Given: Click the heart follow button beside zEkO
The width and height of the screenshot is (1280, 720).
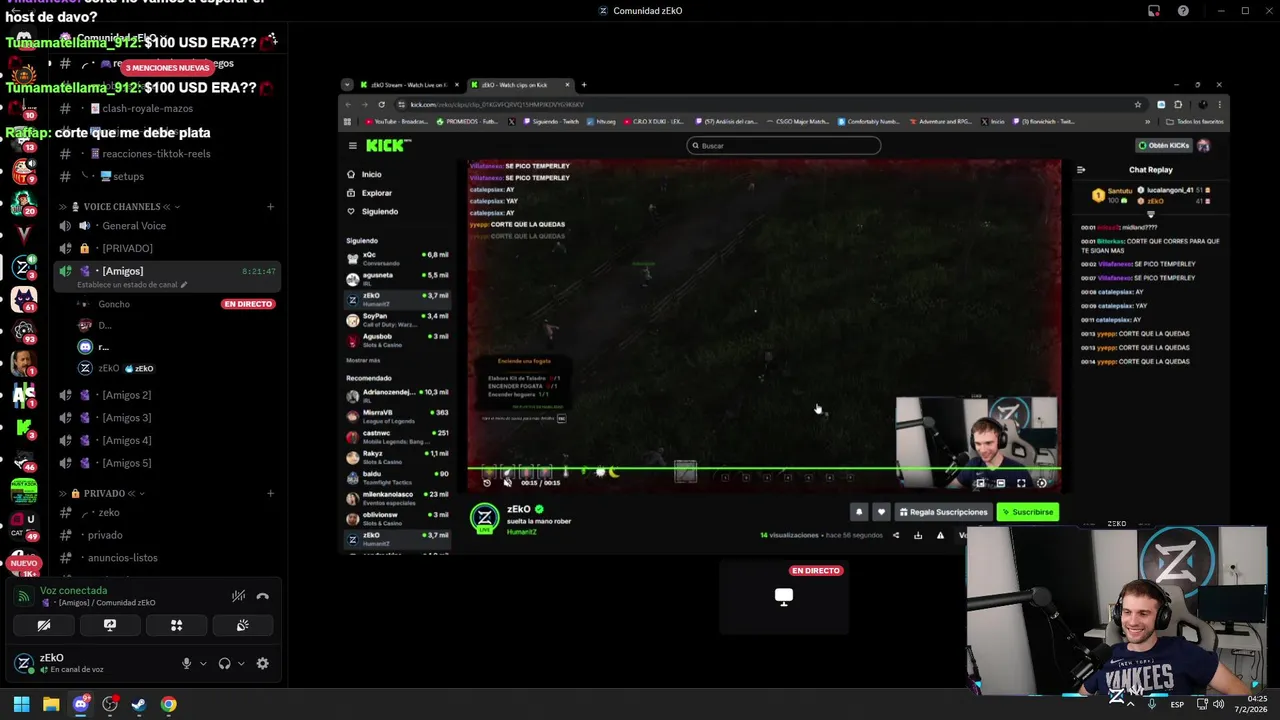Looking at the screenshot, I should click(881, 512).
